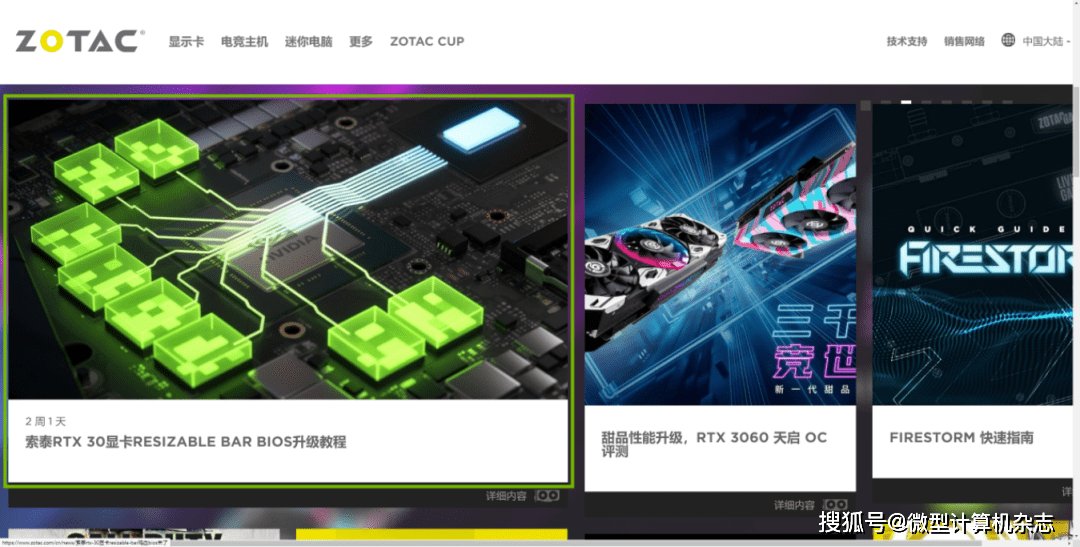
Task: Click the goggles icon under RESIZABLE BAR card
Action: (x=547, y=495)
